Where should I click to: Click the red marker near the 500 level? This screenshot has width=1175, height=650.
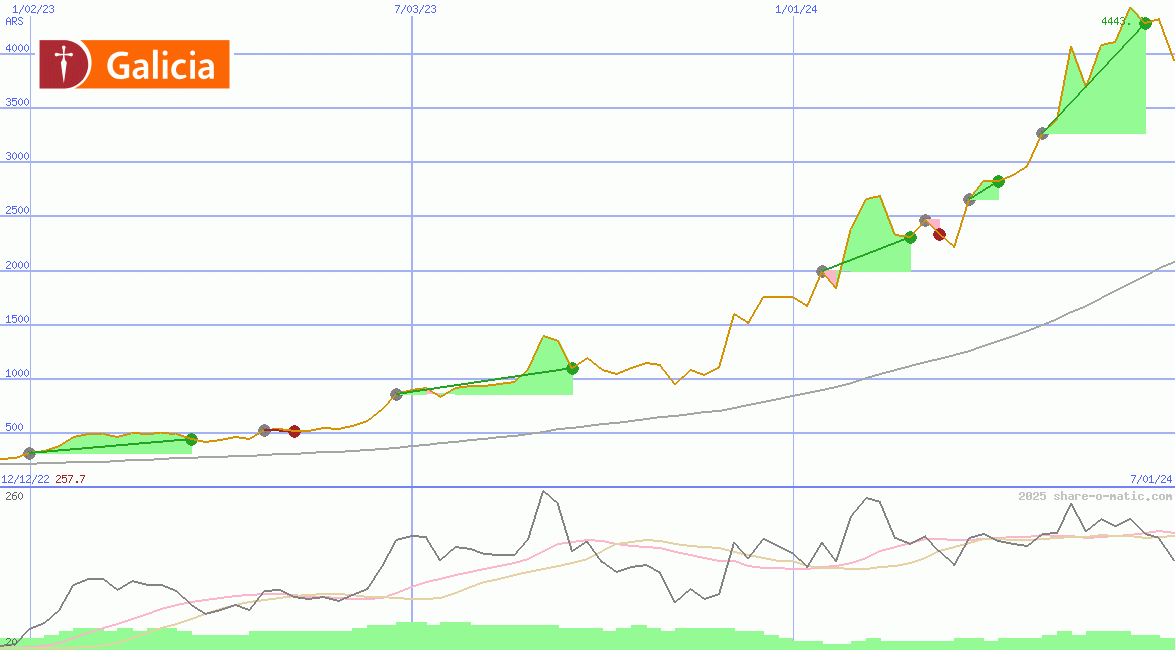pos(294,432)
